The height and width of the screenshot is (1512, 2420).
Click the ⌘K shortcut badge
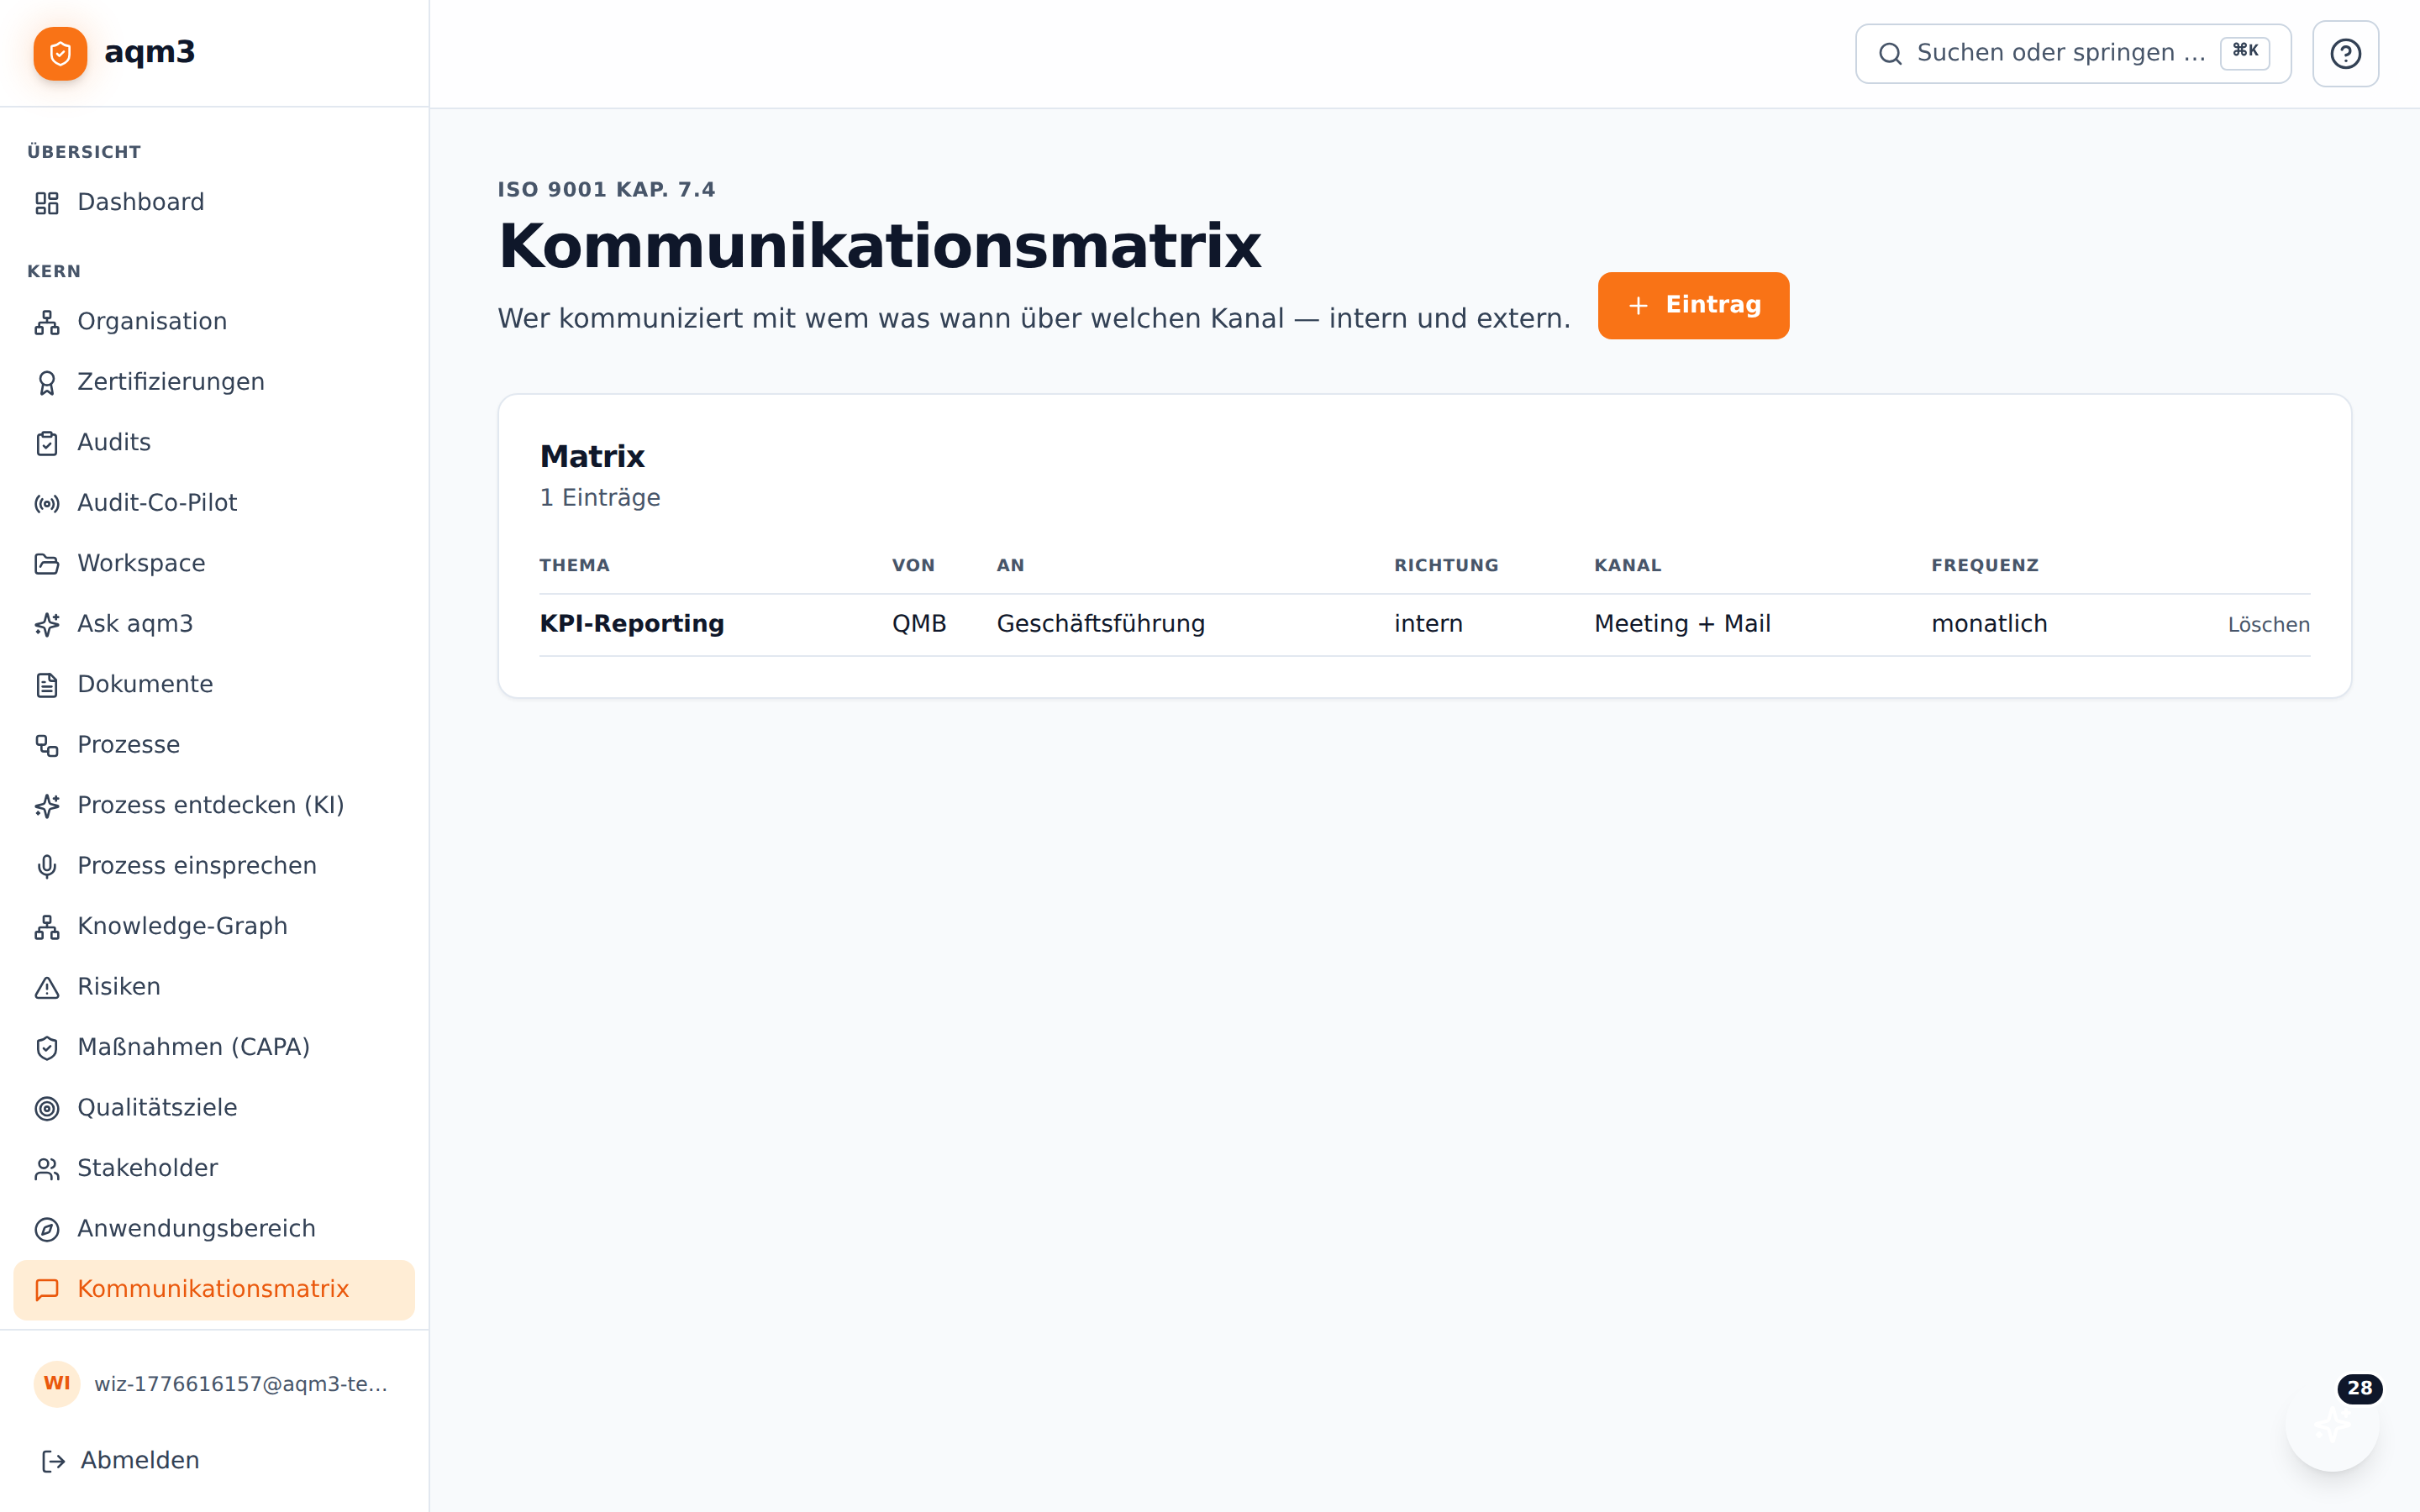coord(2245,52)
